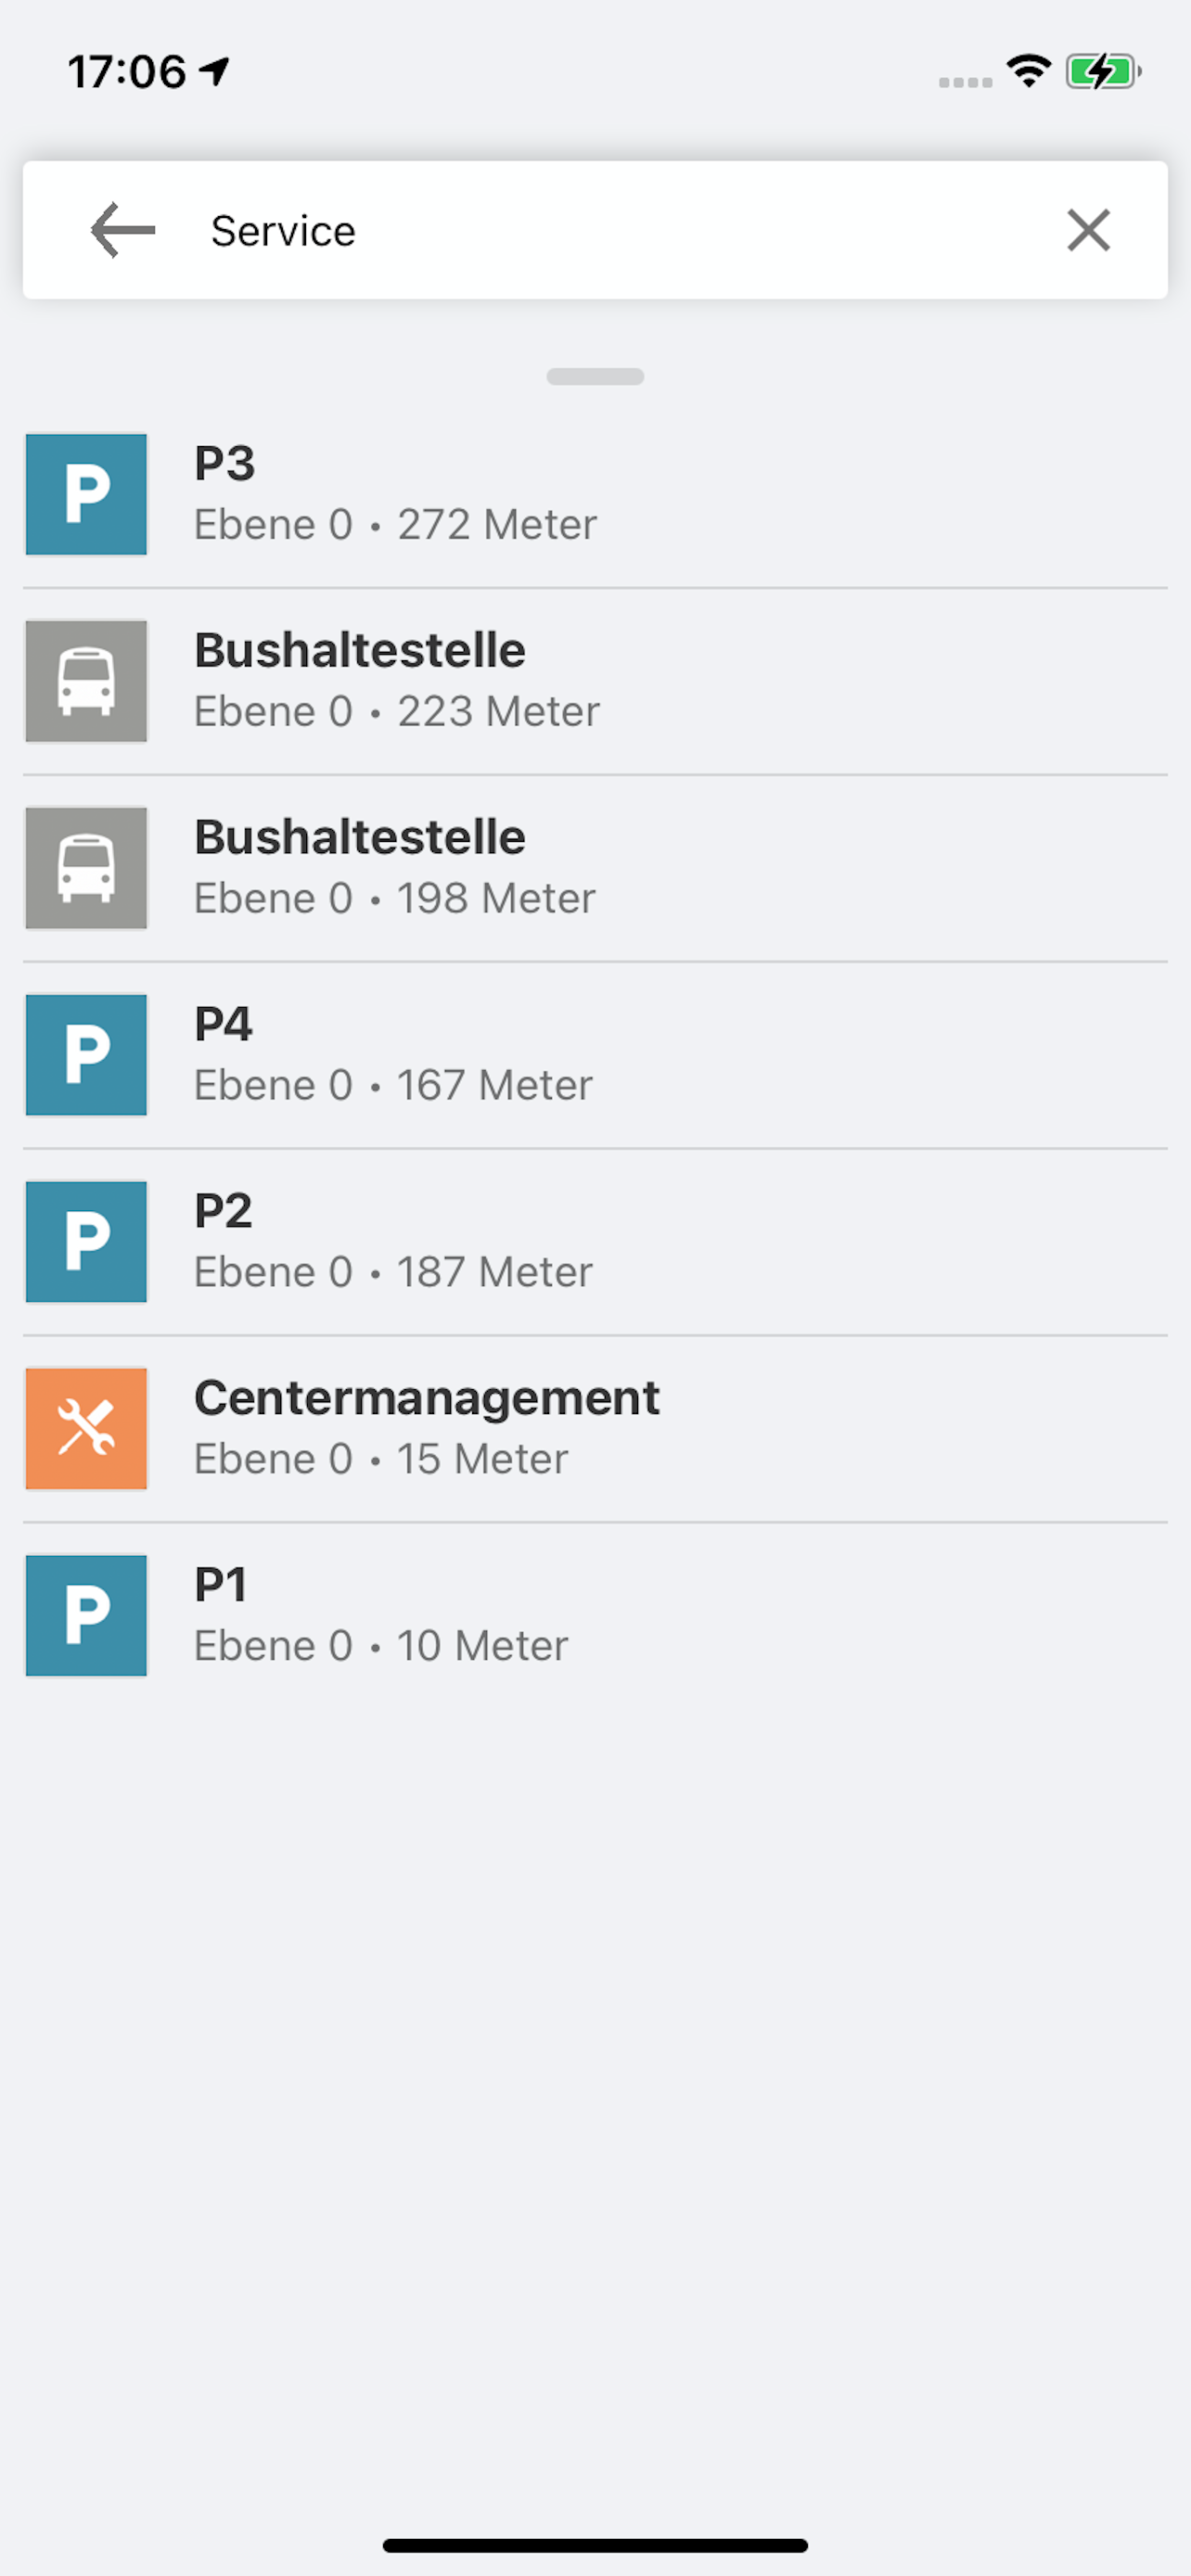
Task: Open the Centermanagement entry
Action: click(595, 1428)
